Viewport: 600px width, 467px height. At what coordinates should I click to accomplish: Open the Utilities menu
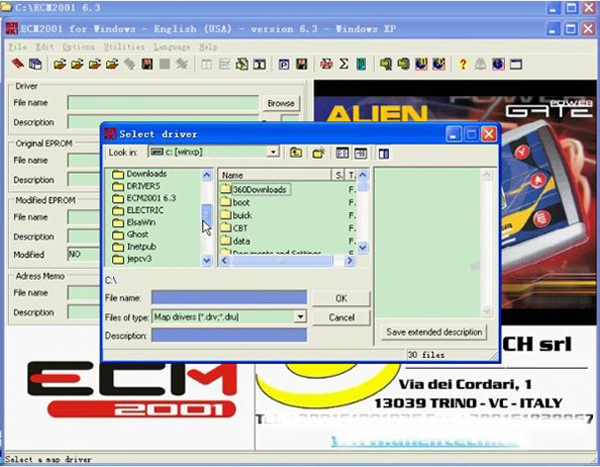pyautogui.click(x=124, y=47)
